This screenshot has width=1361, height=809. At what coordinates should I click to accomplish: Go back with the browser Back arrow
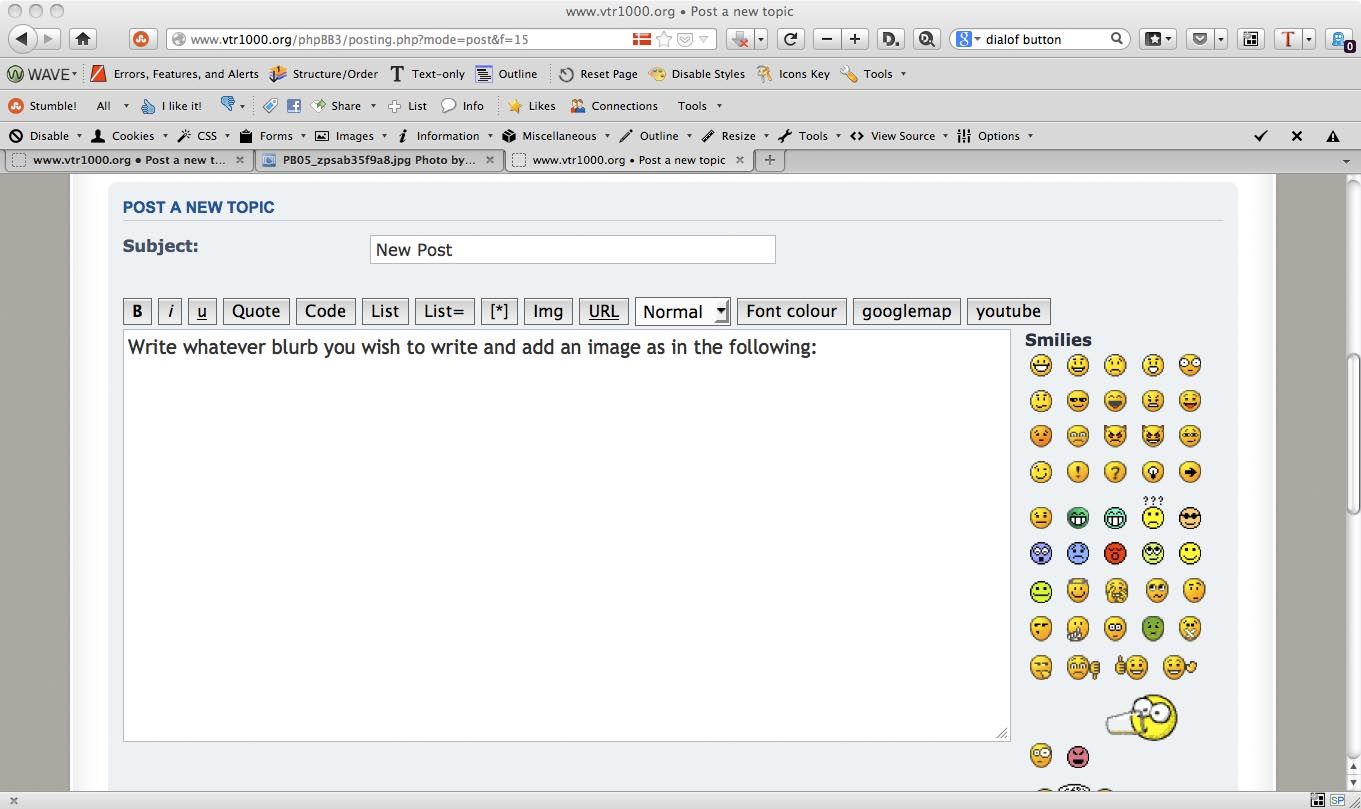click(x=21, y=39)
